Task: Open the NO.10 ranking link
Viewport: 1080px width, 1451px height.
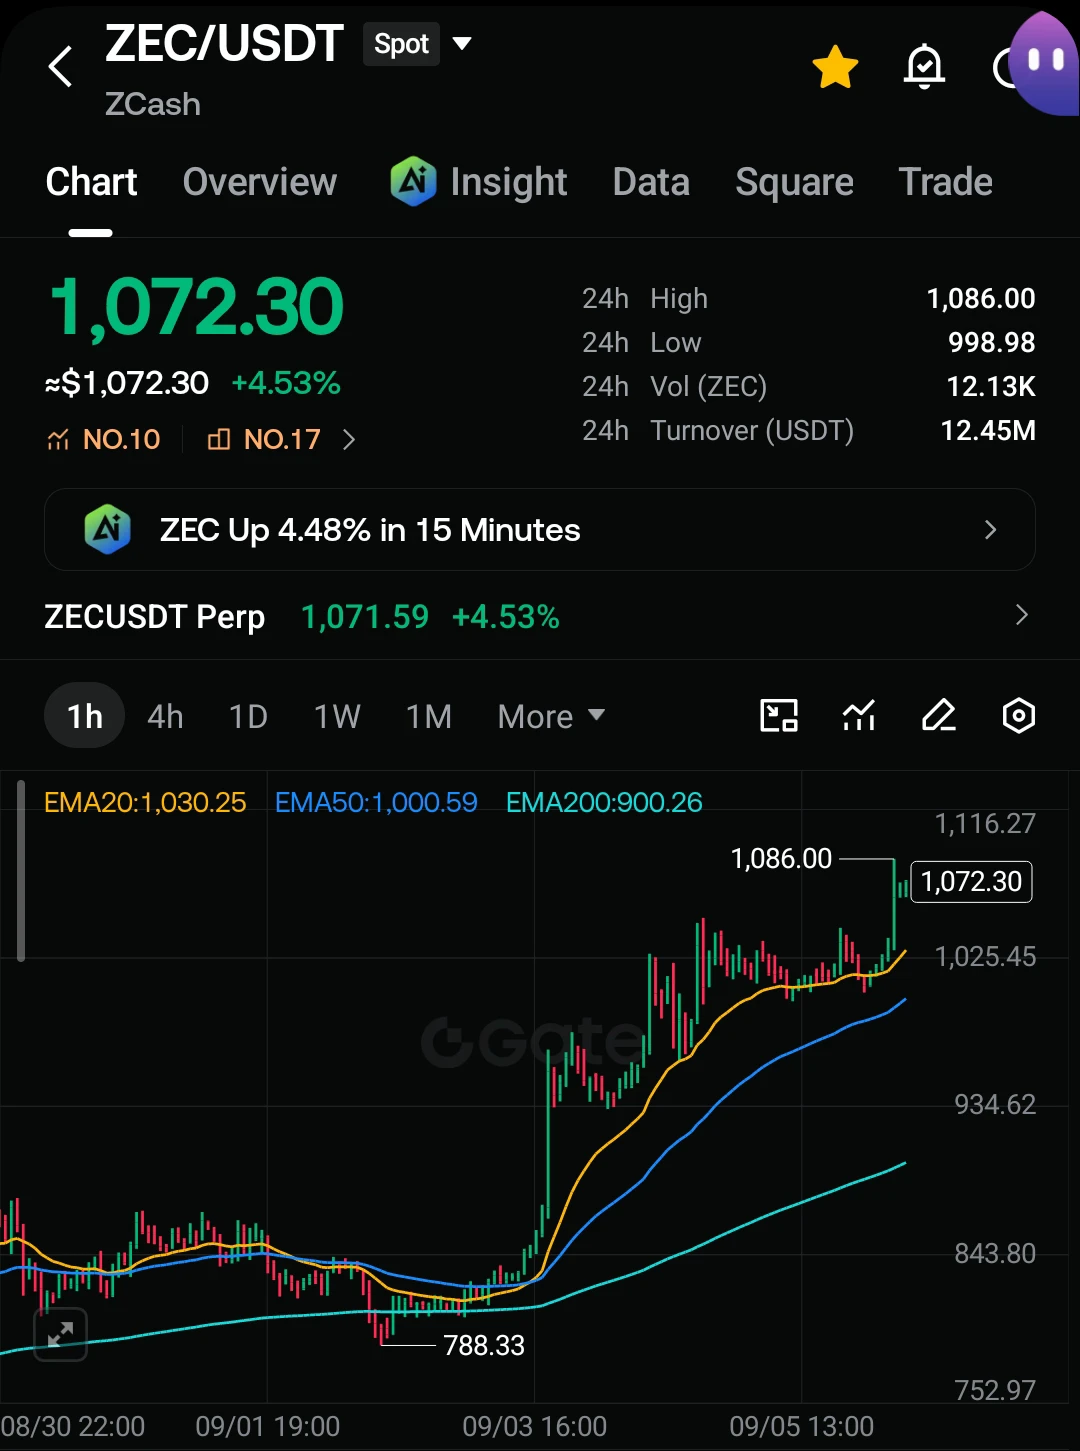Action: click(103, 439)
